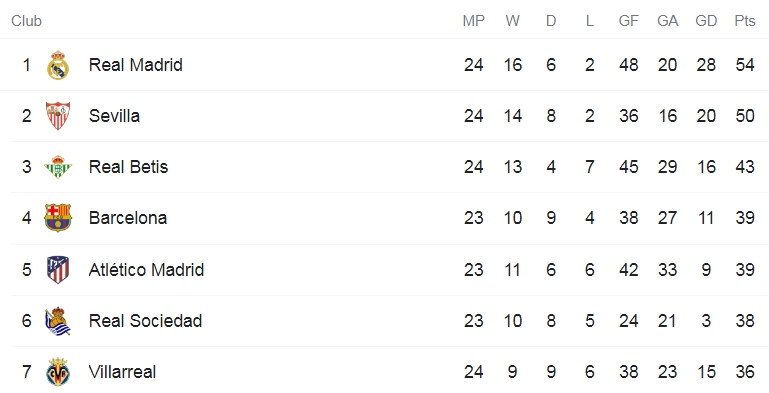This screenshot has height=393, width=769.
Task: Click the Pts column header
Action: 745,21
